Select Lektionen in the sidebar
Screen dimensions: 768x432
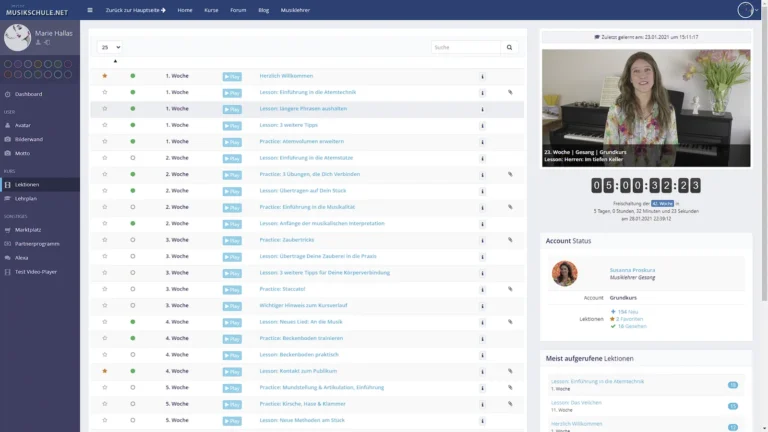pos(27,185)
